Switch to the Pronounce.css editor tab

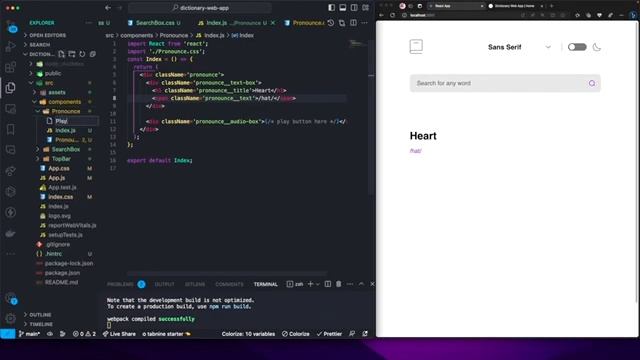point(305,23)
